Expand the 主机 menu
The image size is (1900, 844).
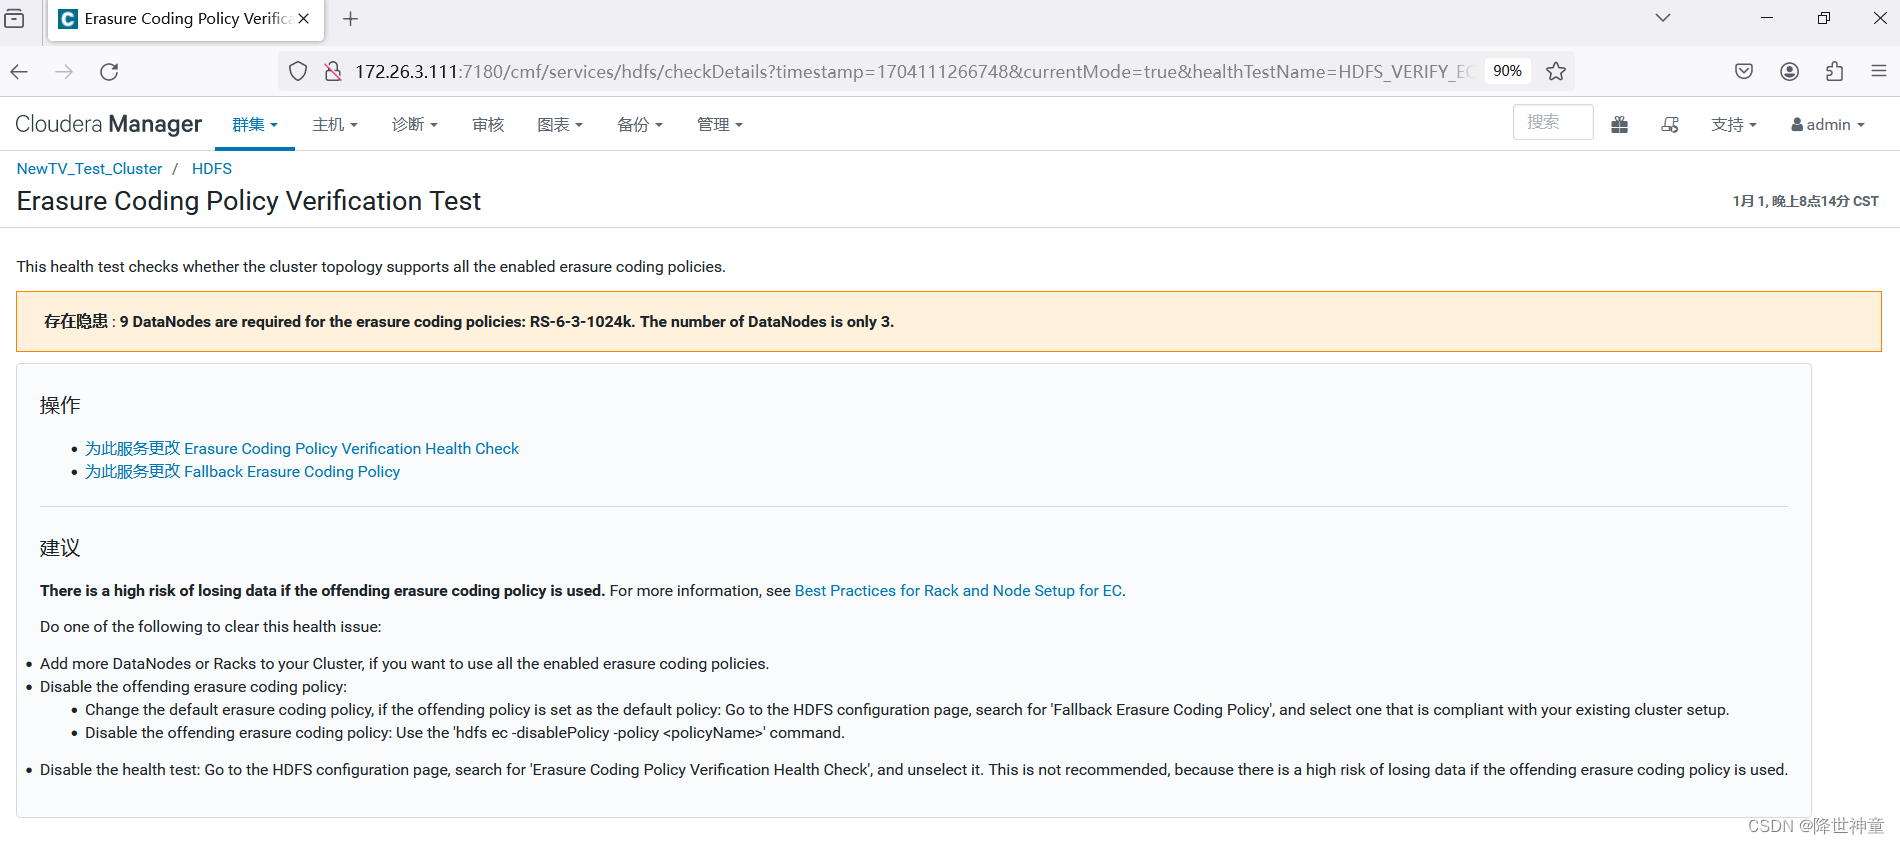[335, 124]
